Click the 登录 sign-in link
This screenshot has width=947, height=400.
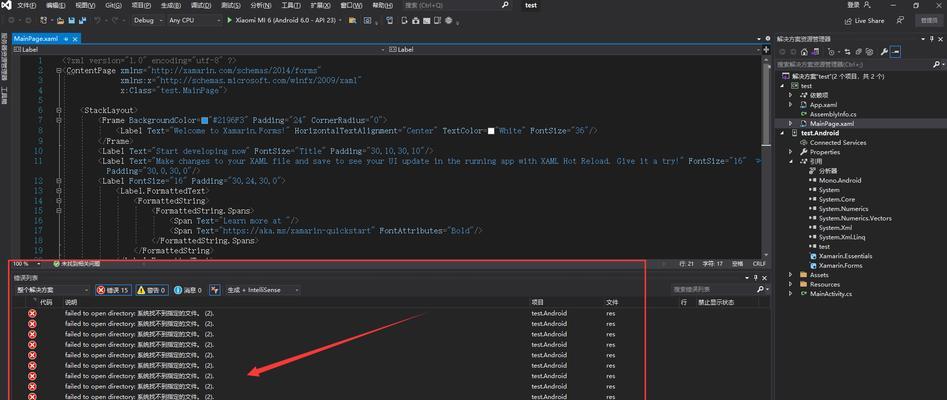point(853,5)
